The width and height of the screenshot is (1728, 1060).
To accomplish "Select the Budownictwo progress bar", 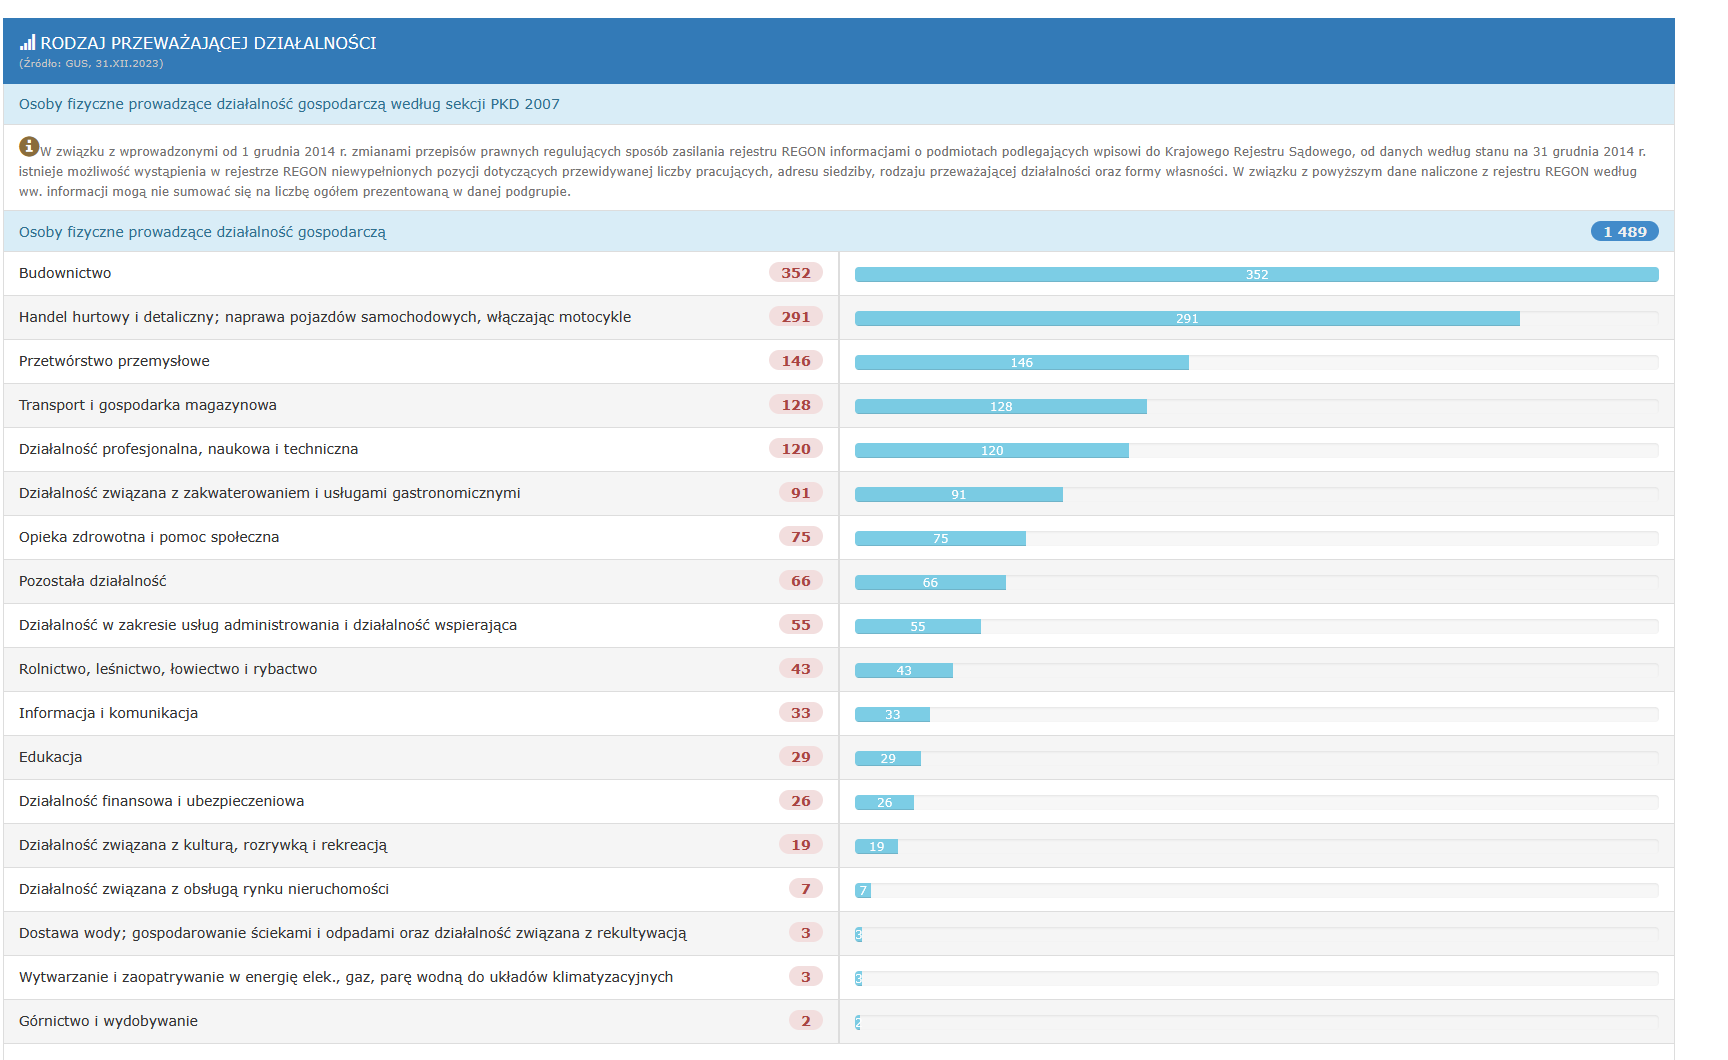I will click(1256, 275).
